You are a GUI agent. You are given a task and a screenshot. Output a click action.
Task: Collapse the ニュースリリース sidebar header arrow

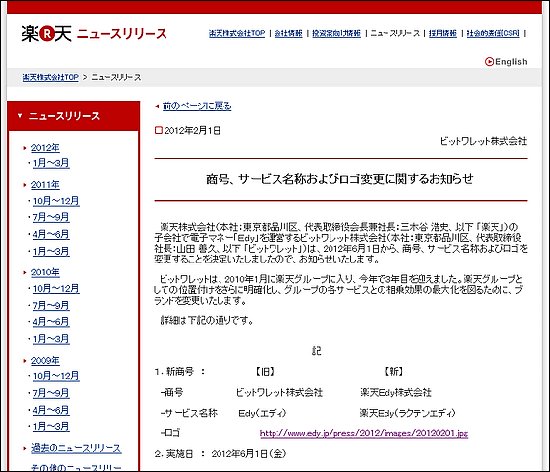point(20,115)
